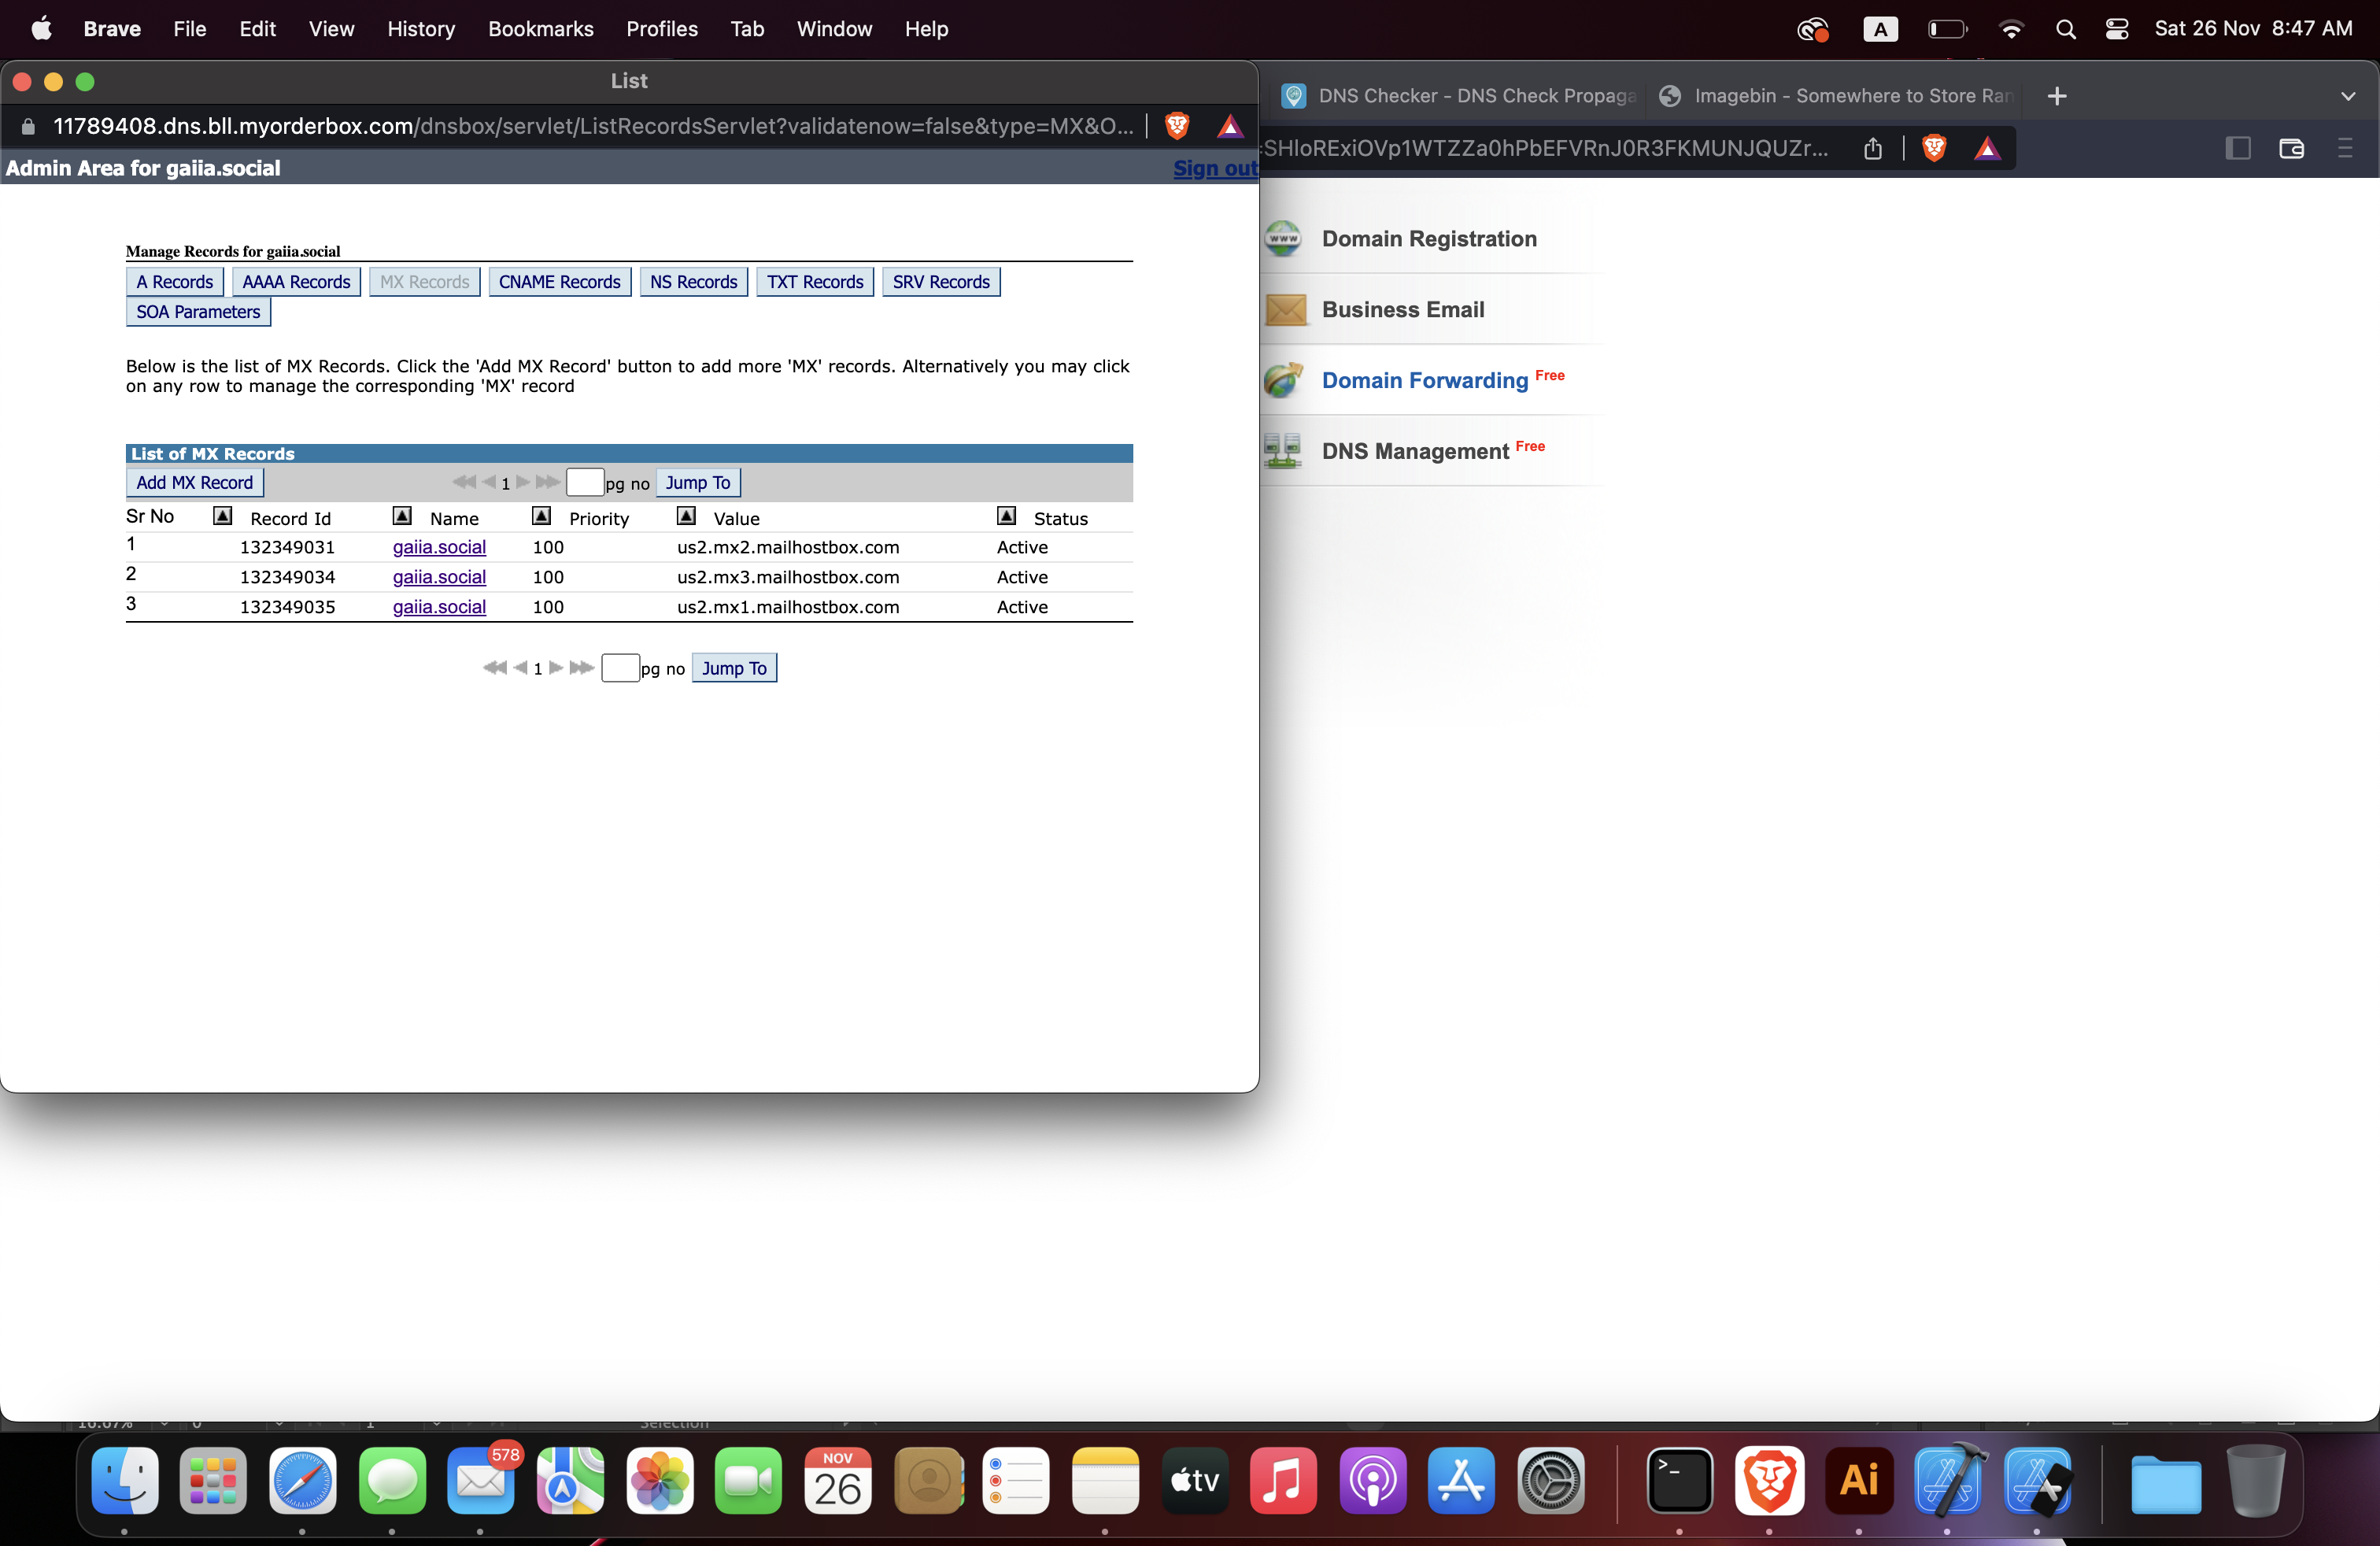Open Domain Registration in background page

(x=1429, y=239)
